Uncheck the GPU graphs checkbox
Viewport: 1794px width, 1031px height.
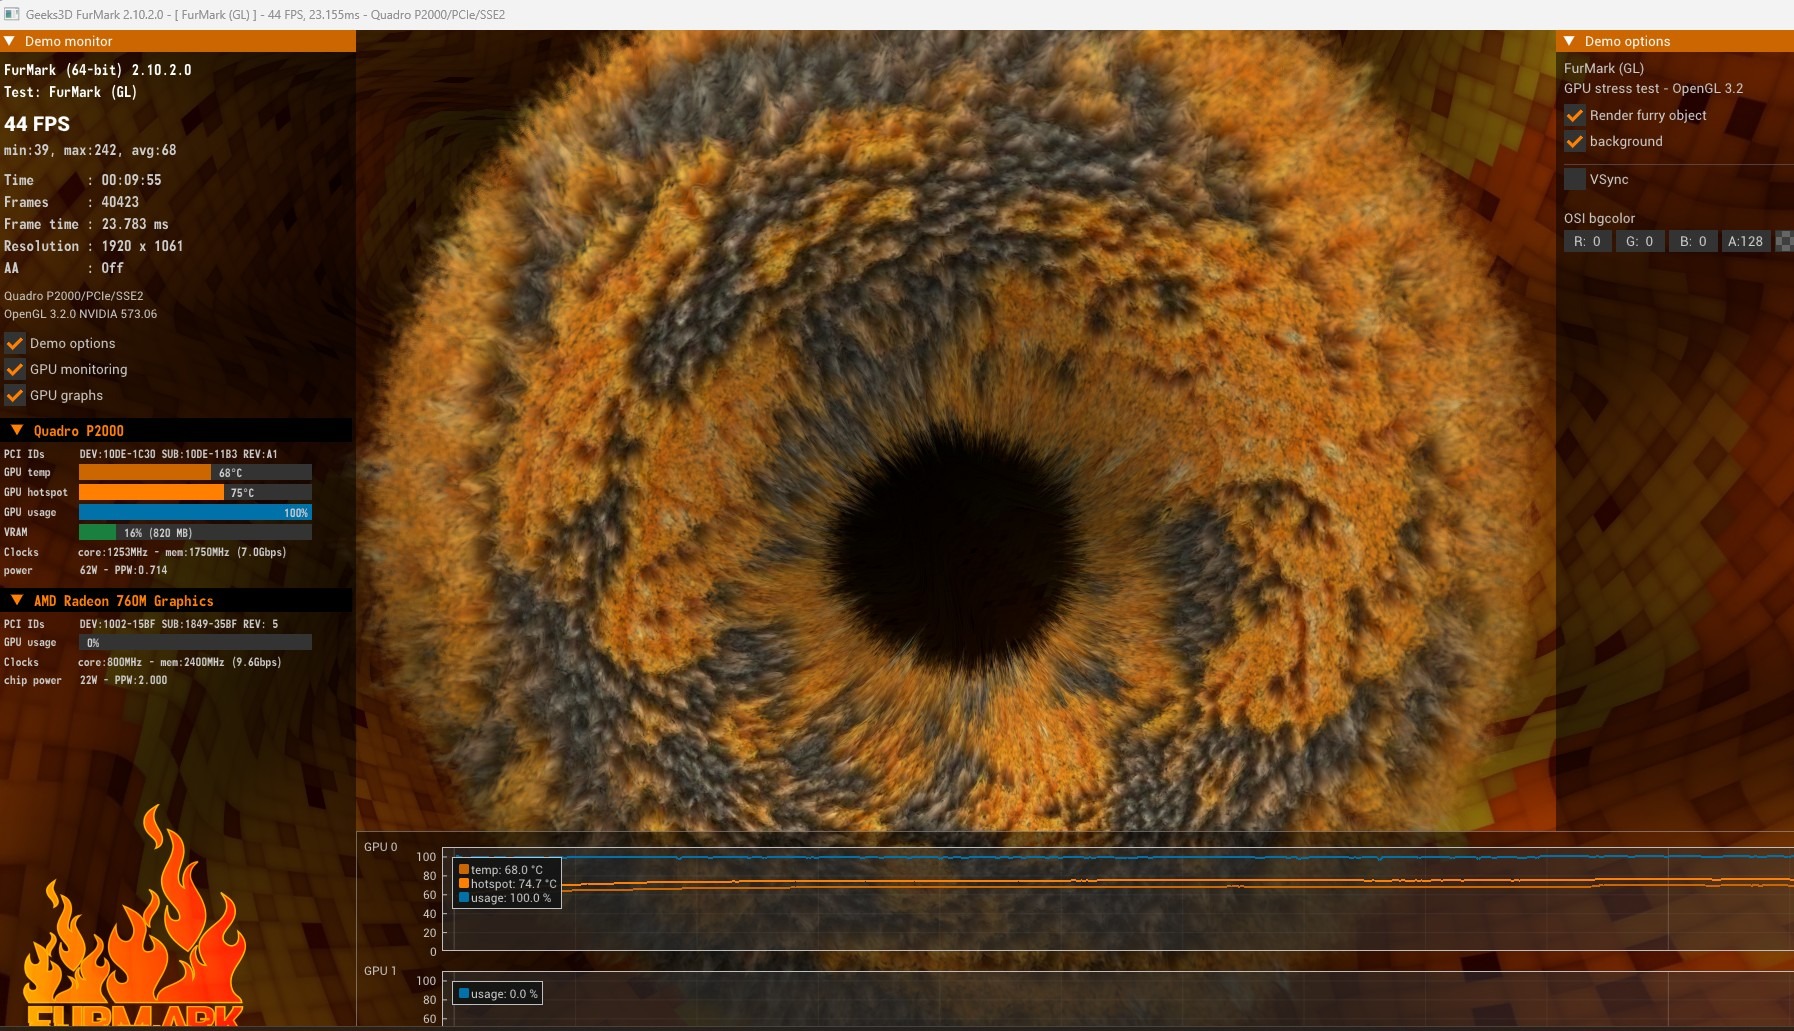point(15,395)
